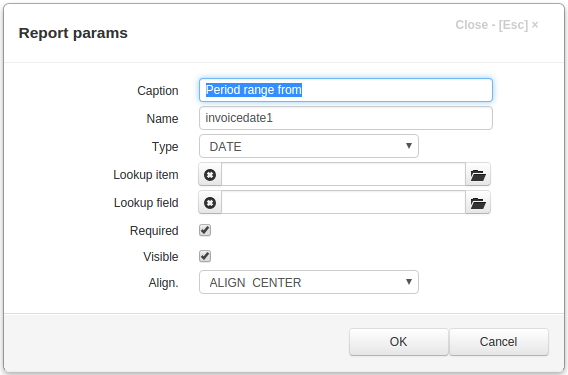Open the Lookup field folder browser
The image size is (568, 375).
pos(478,203)
